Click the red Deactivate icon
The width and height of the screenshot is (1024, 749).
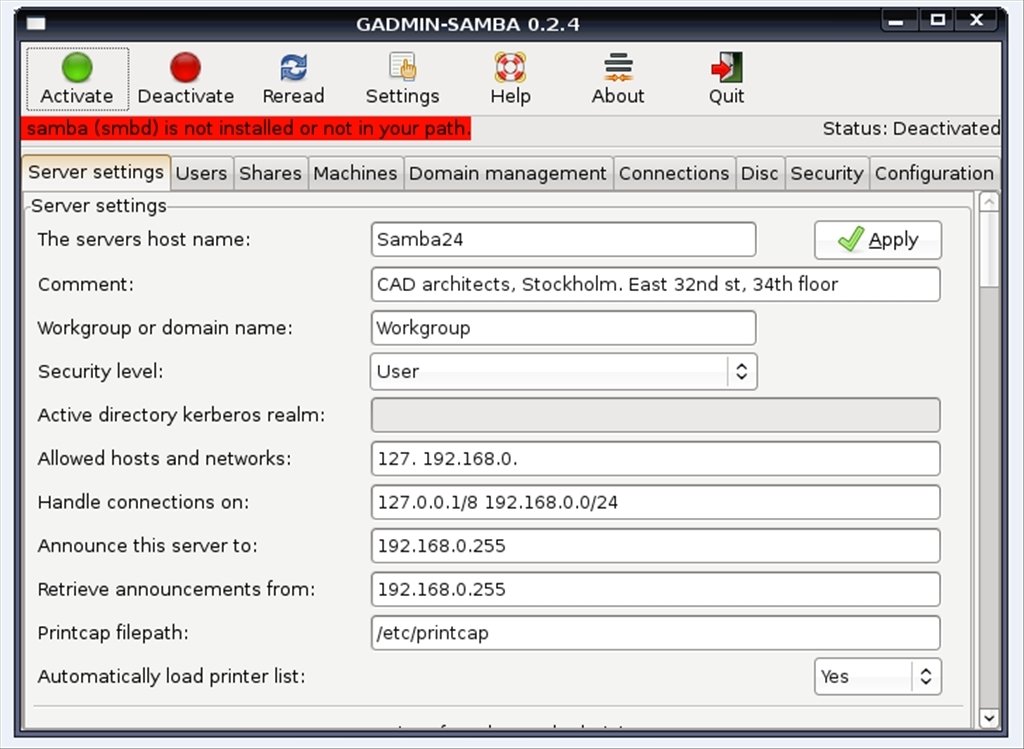click(185, 67)
